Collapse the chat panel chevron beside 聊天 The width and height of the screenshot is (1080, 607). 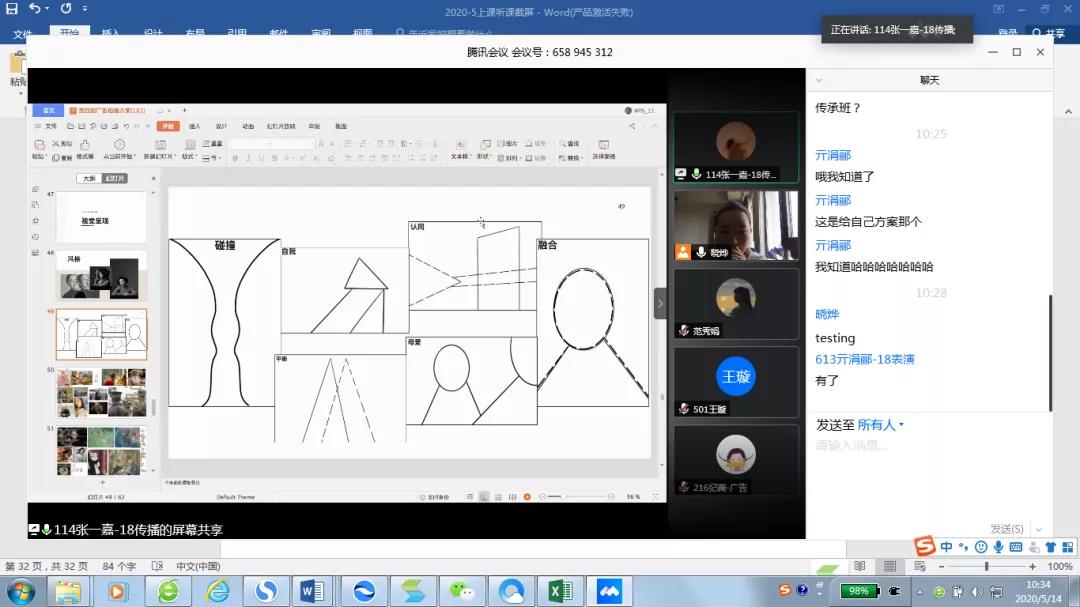coord(819,80)
